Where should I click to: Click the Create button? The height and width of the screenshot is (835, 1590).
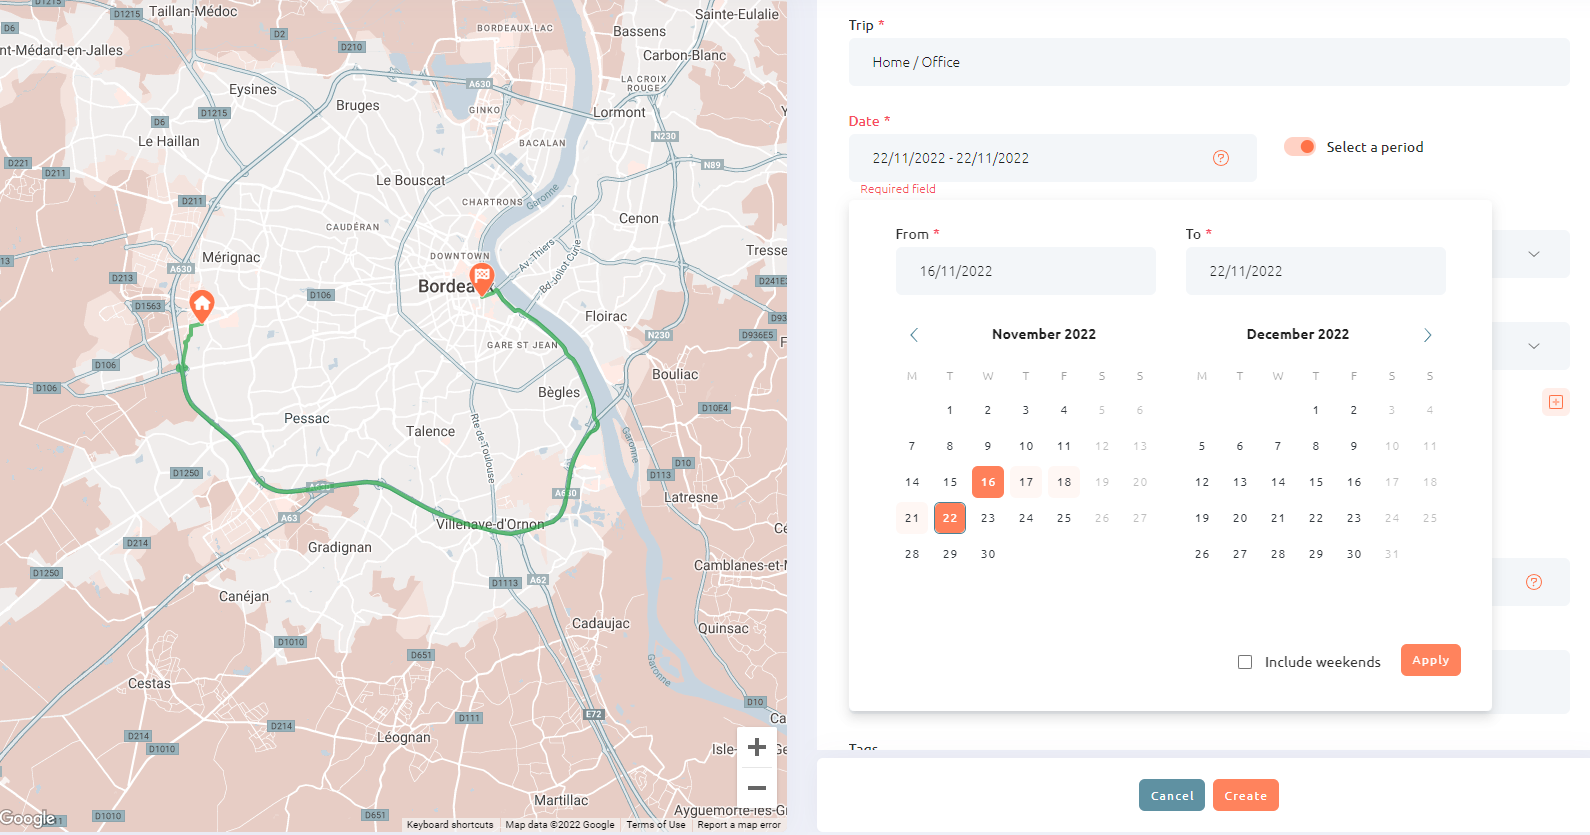tap(1246, 795)
